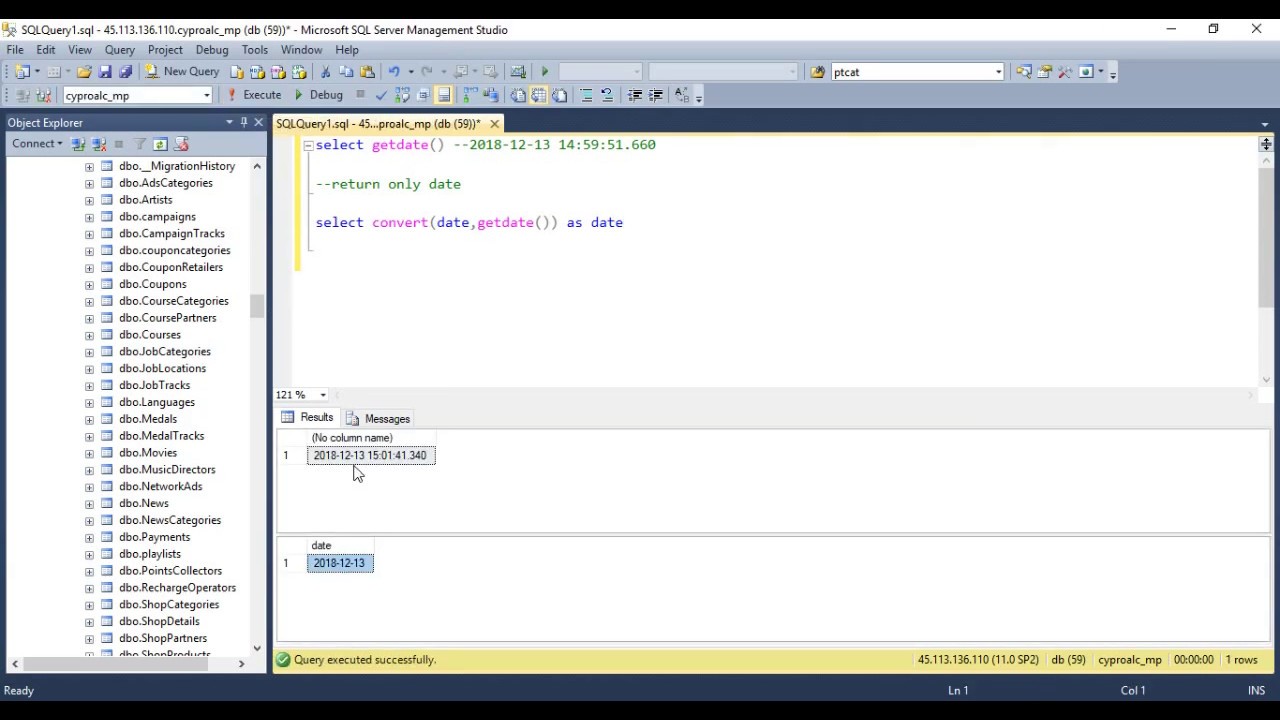
Task: Collapse the first select statement outline
Action: 308,145
